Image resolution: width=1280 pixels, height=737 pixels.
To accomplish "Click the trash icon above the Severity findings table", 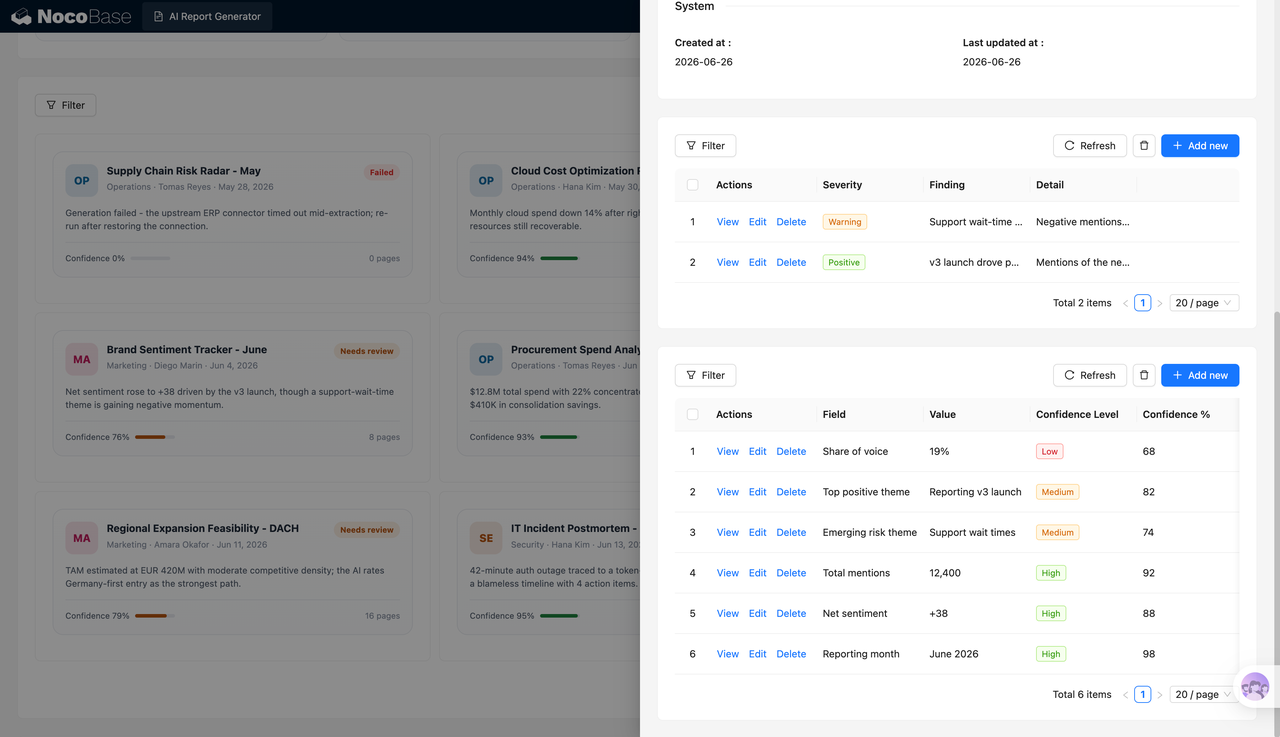I will 1144,146.
